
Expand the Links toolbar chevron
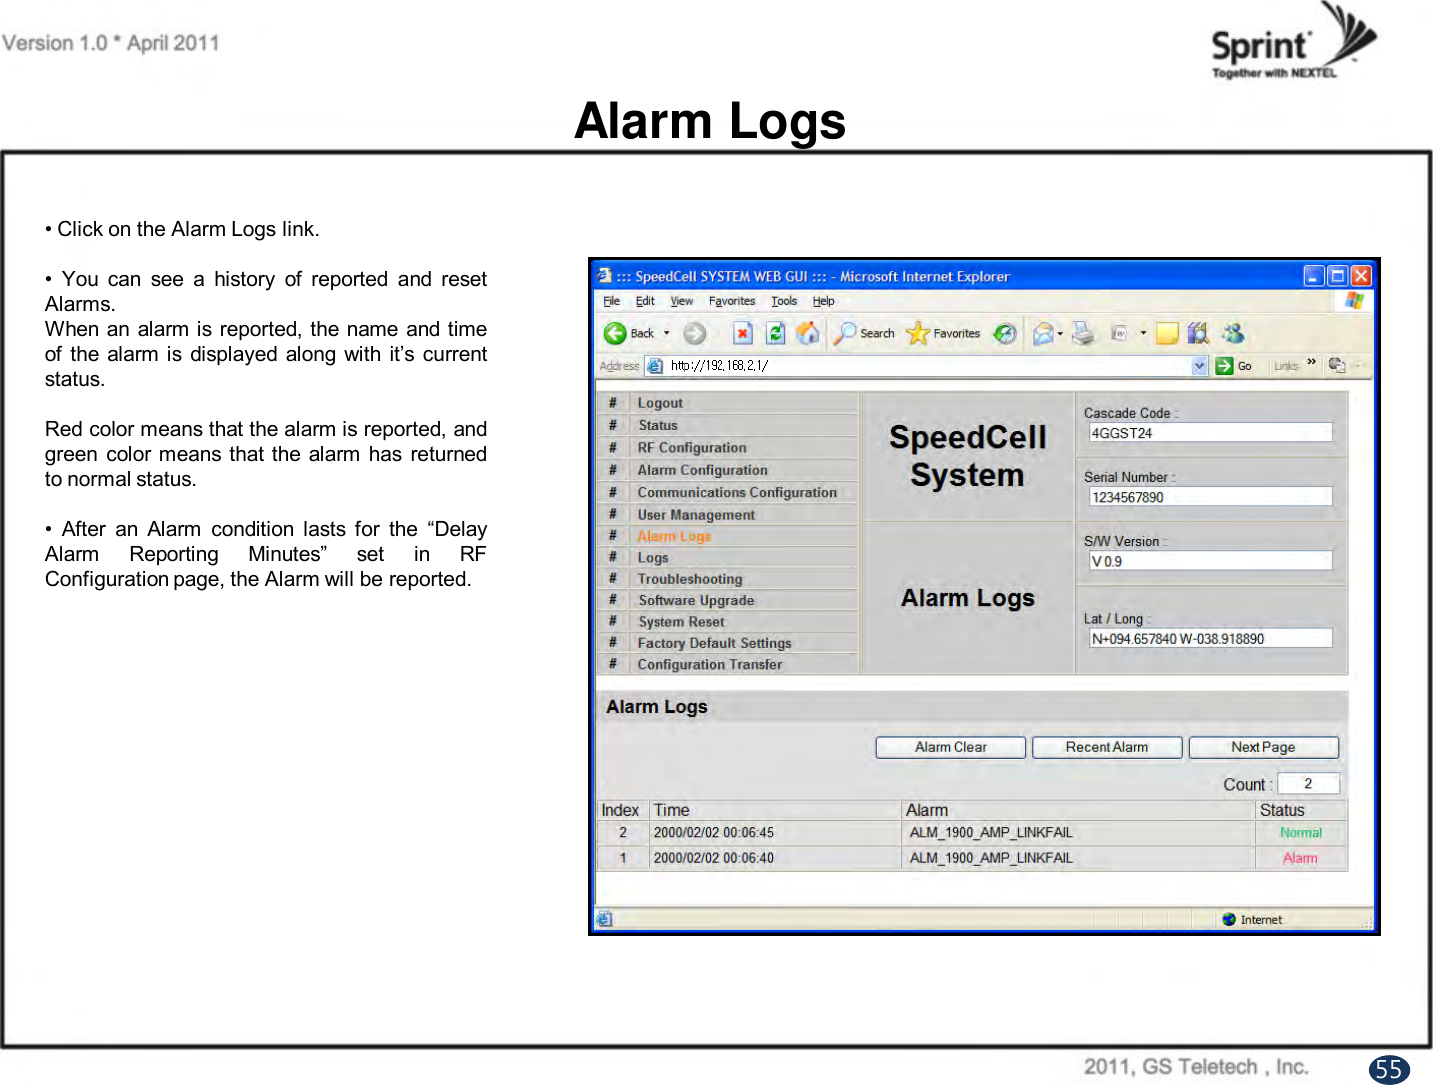point(1311,364)
